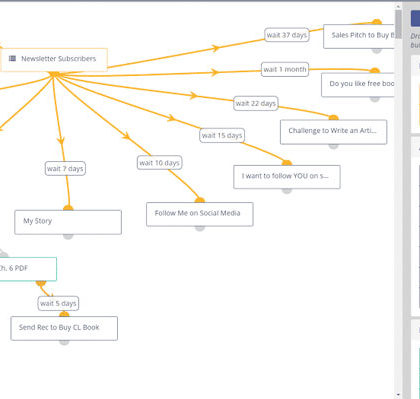Open the Challenge to Write an Article node
Screen dimensions: 420x399
(x=333, y=132)
